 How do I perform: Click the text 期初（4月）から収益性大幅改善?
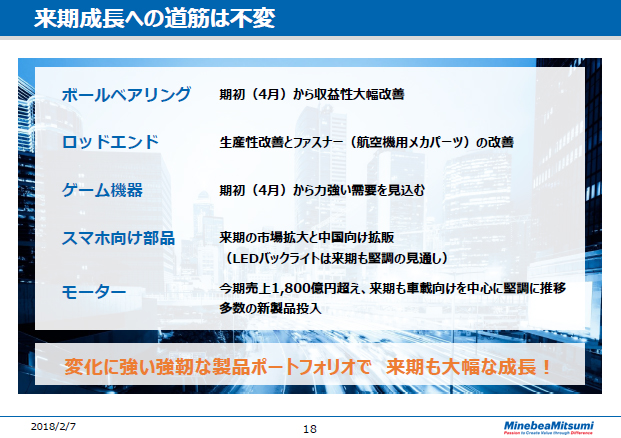point(312,94)
